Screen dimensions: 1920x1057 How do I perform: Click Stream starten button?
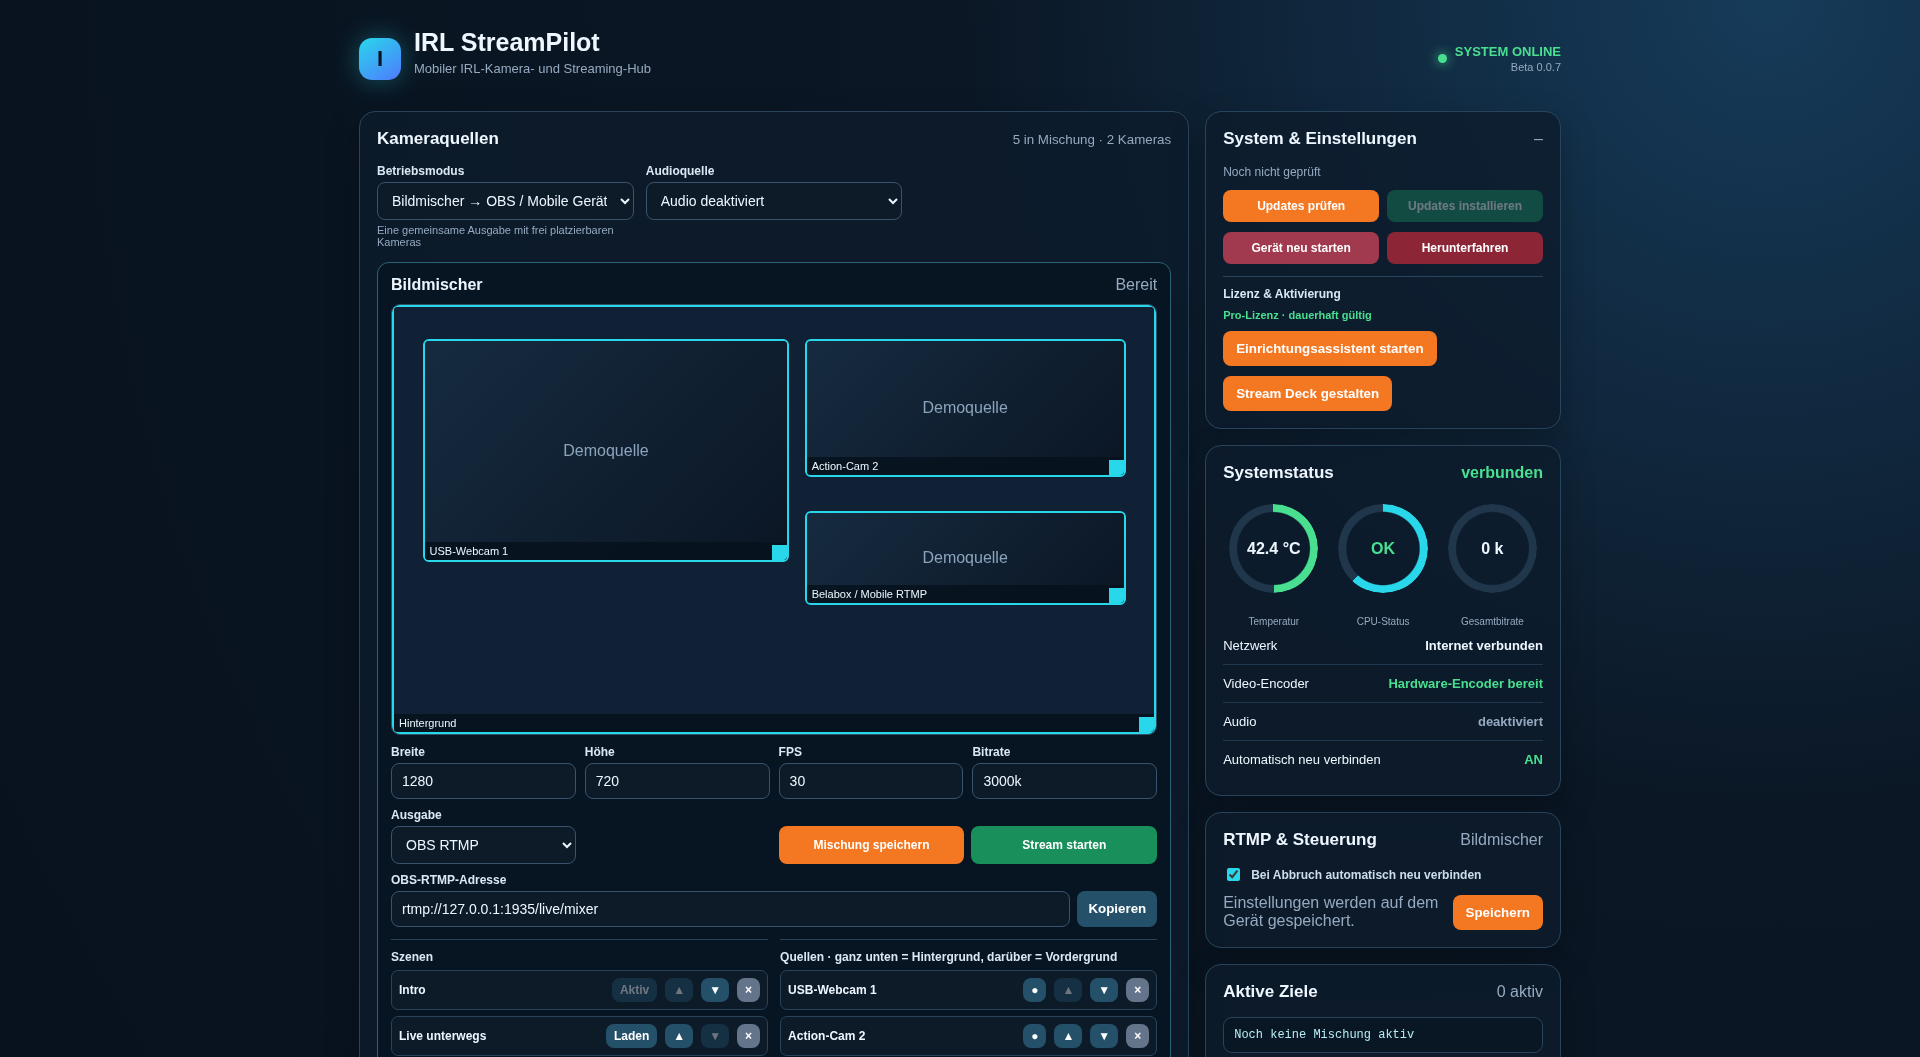[x=1064, y=845]
